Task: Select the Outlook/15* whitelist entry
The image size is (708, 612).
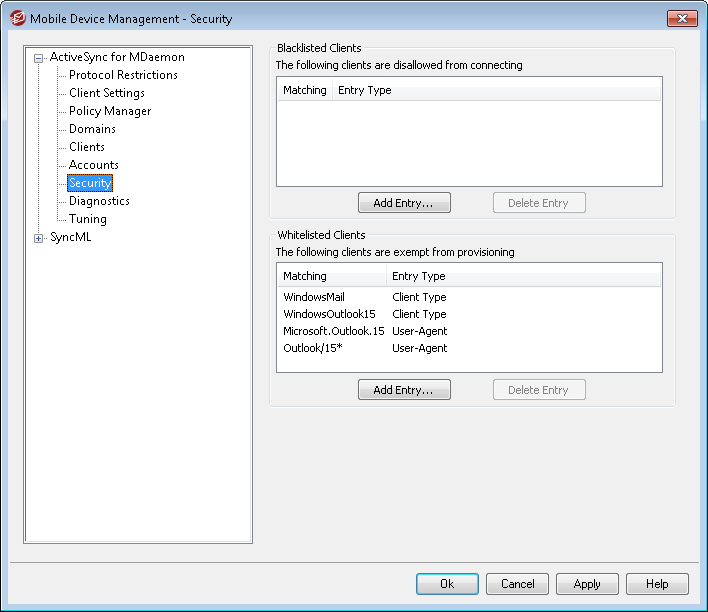Action: 313,349
